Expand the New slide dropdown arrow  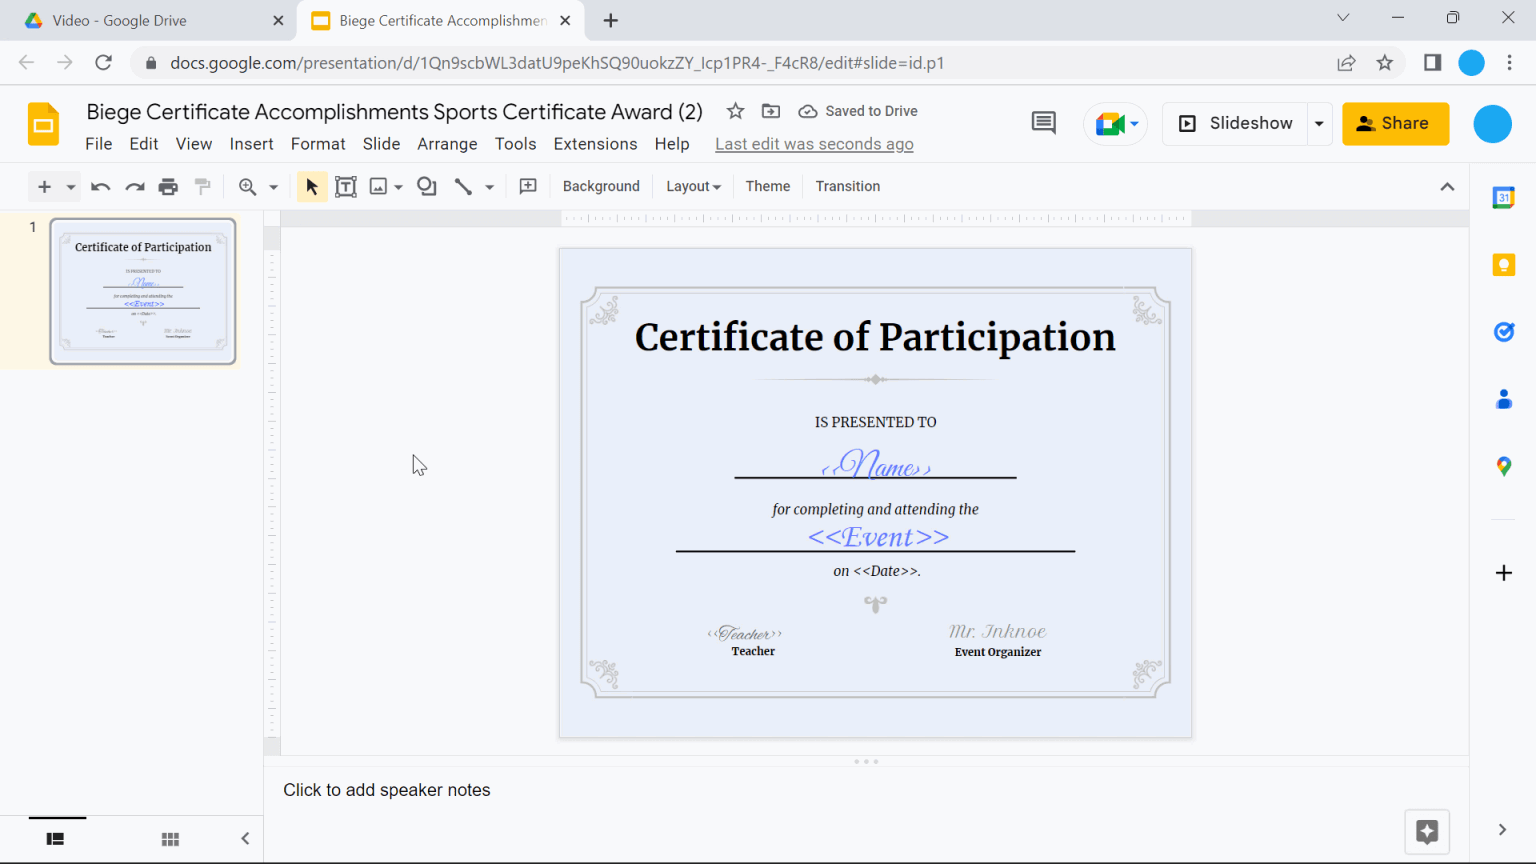(x=69, y=186)
